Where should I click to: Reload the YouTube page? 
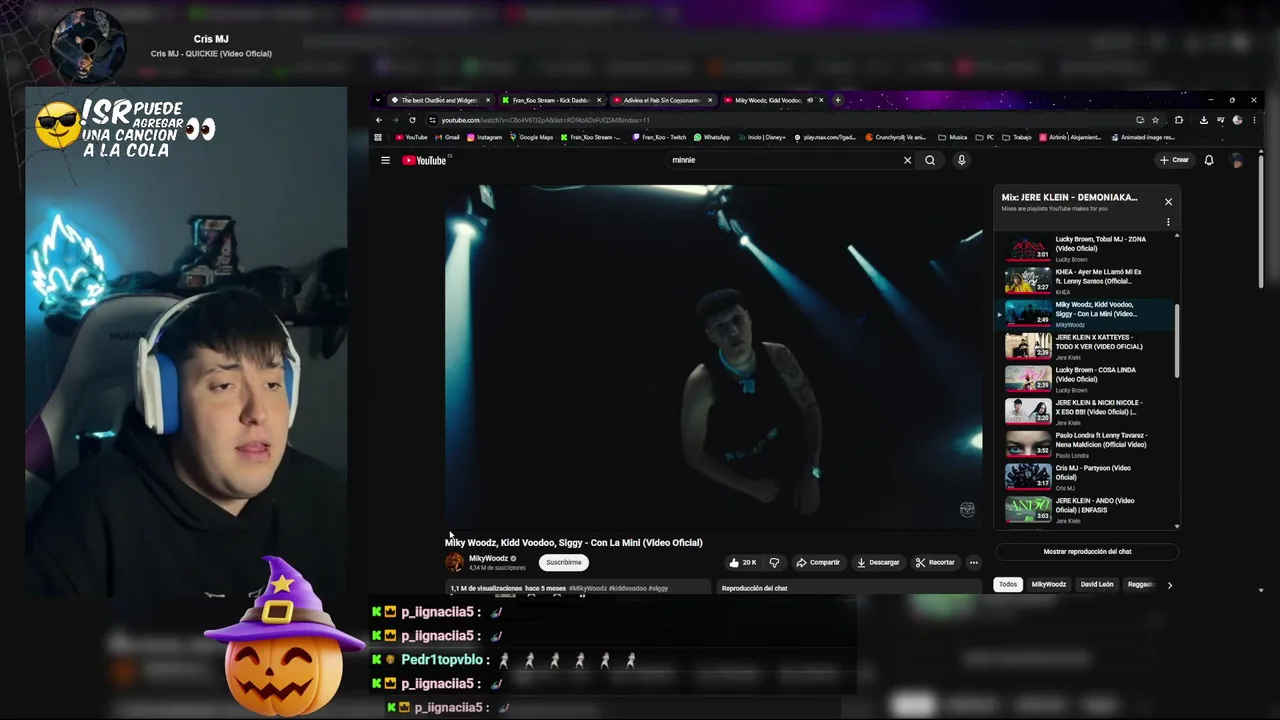(412, 120)
